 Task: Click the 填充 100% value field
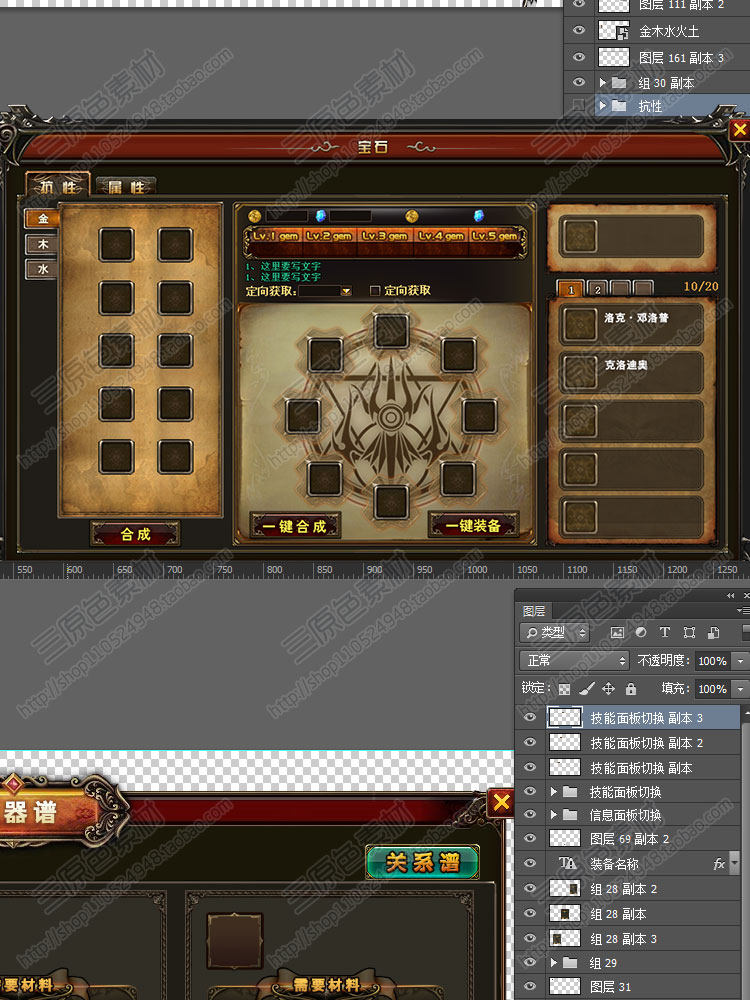coord(712,689)
